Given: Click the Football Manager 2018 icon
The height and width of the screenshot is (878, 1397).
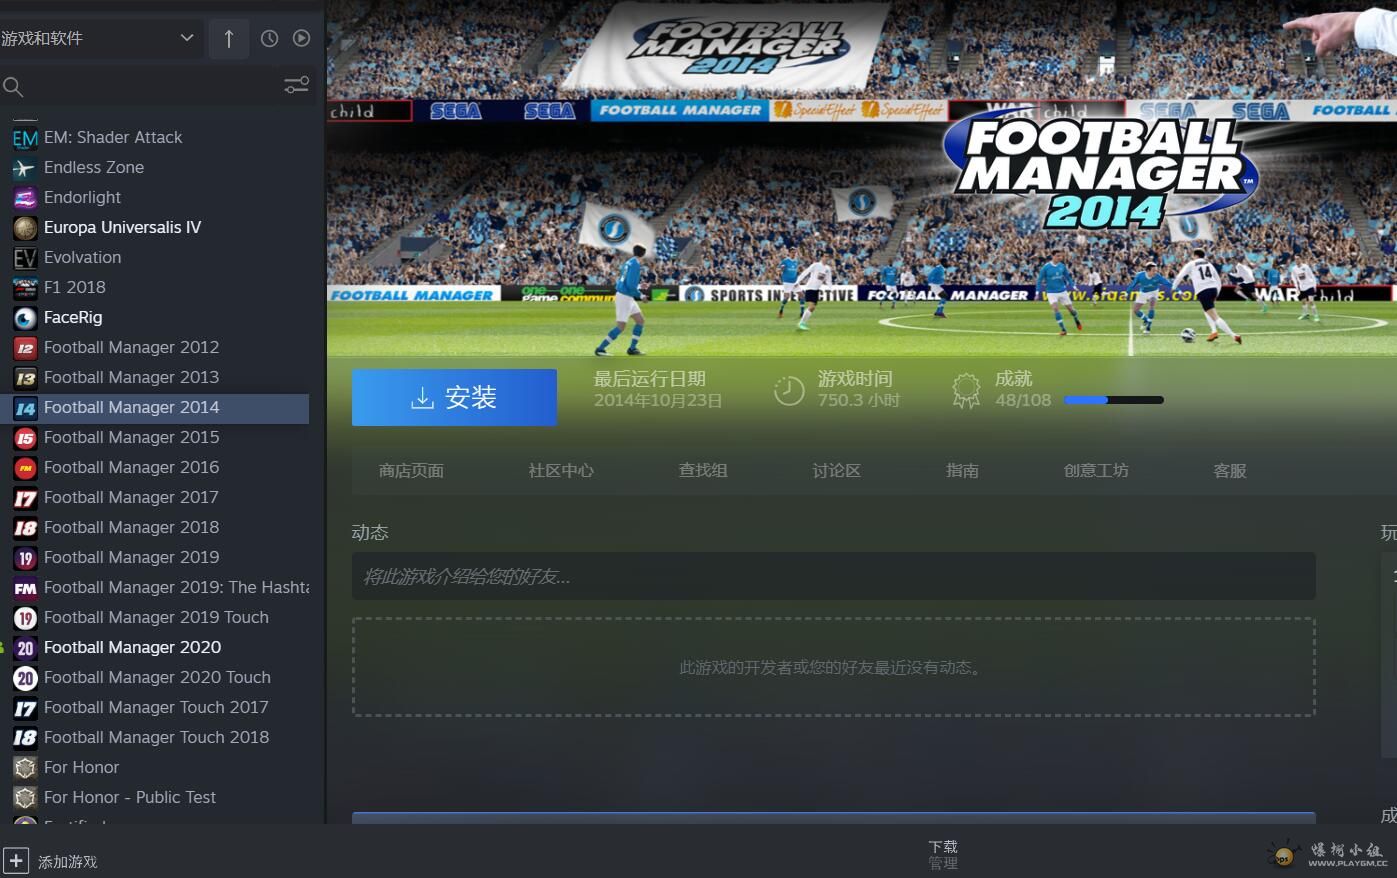Looking at the screenshot, I should (x=25, y=527).
